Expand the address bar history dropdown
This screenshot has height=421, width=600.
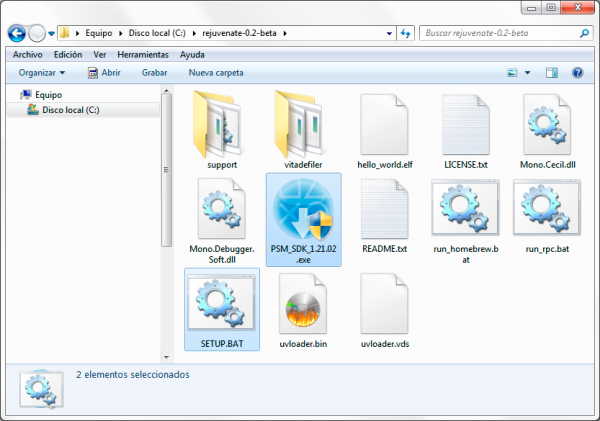(389, 33)
